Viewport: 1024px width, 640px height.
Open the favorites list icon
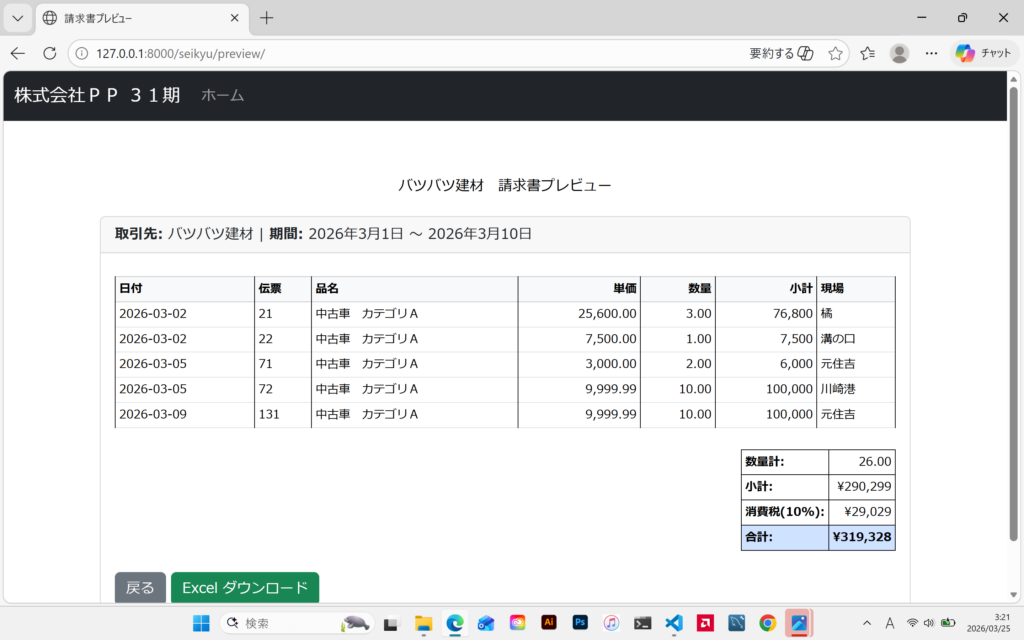(x=867, y=53)
